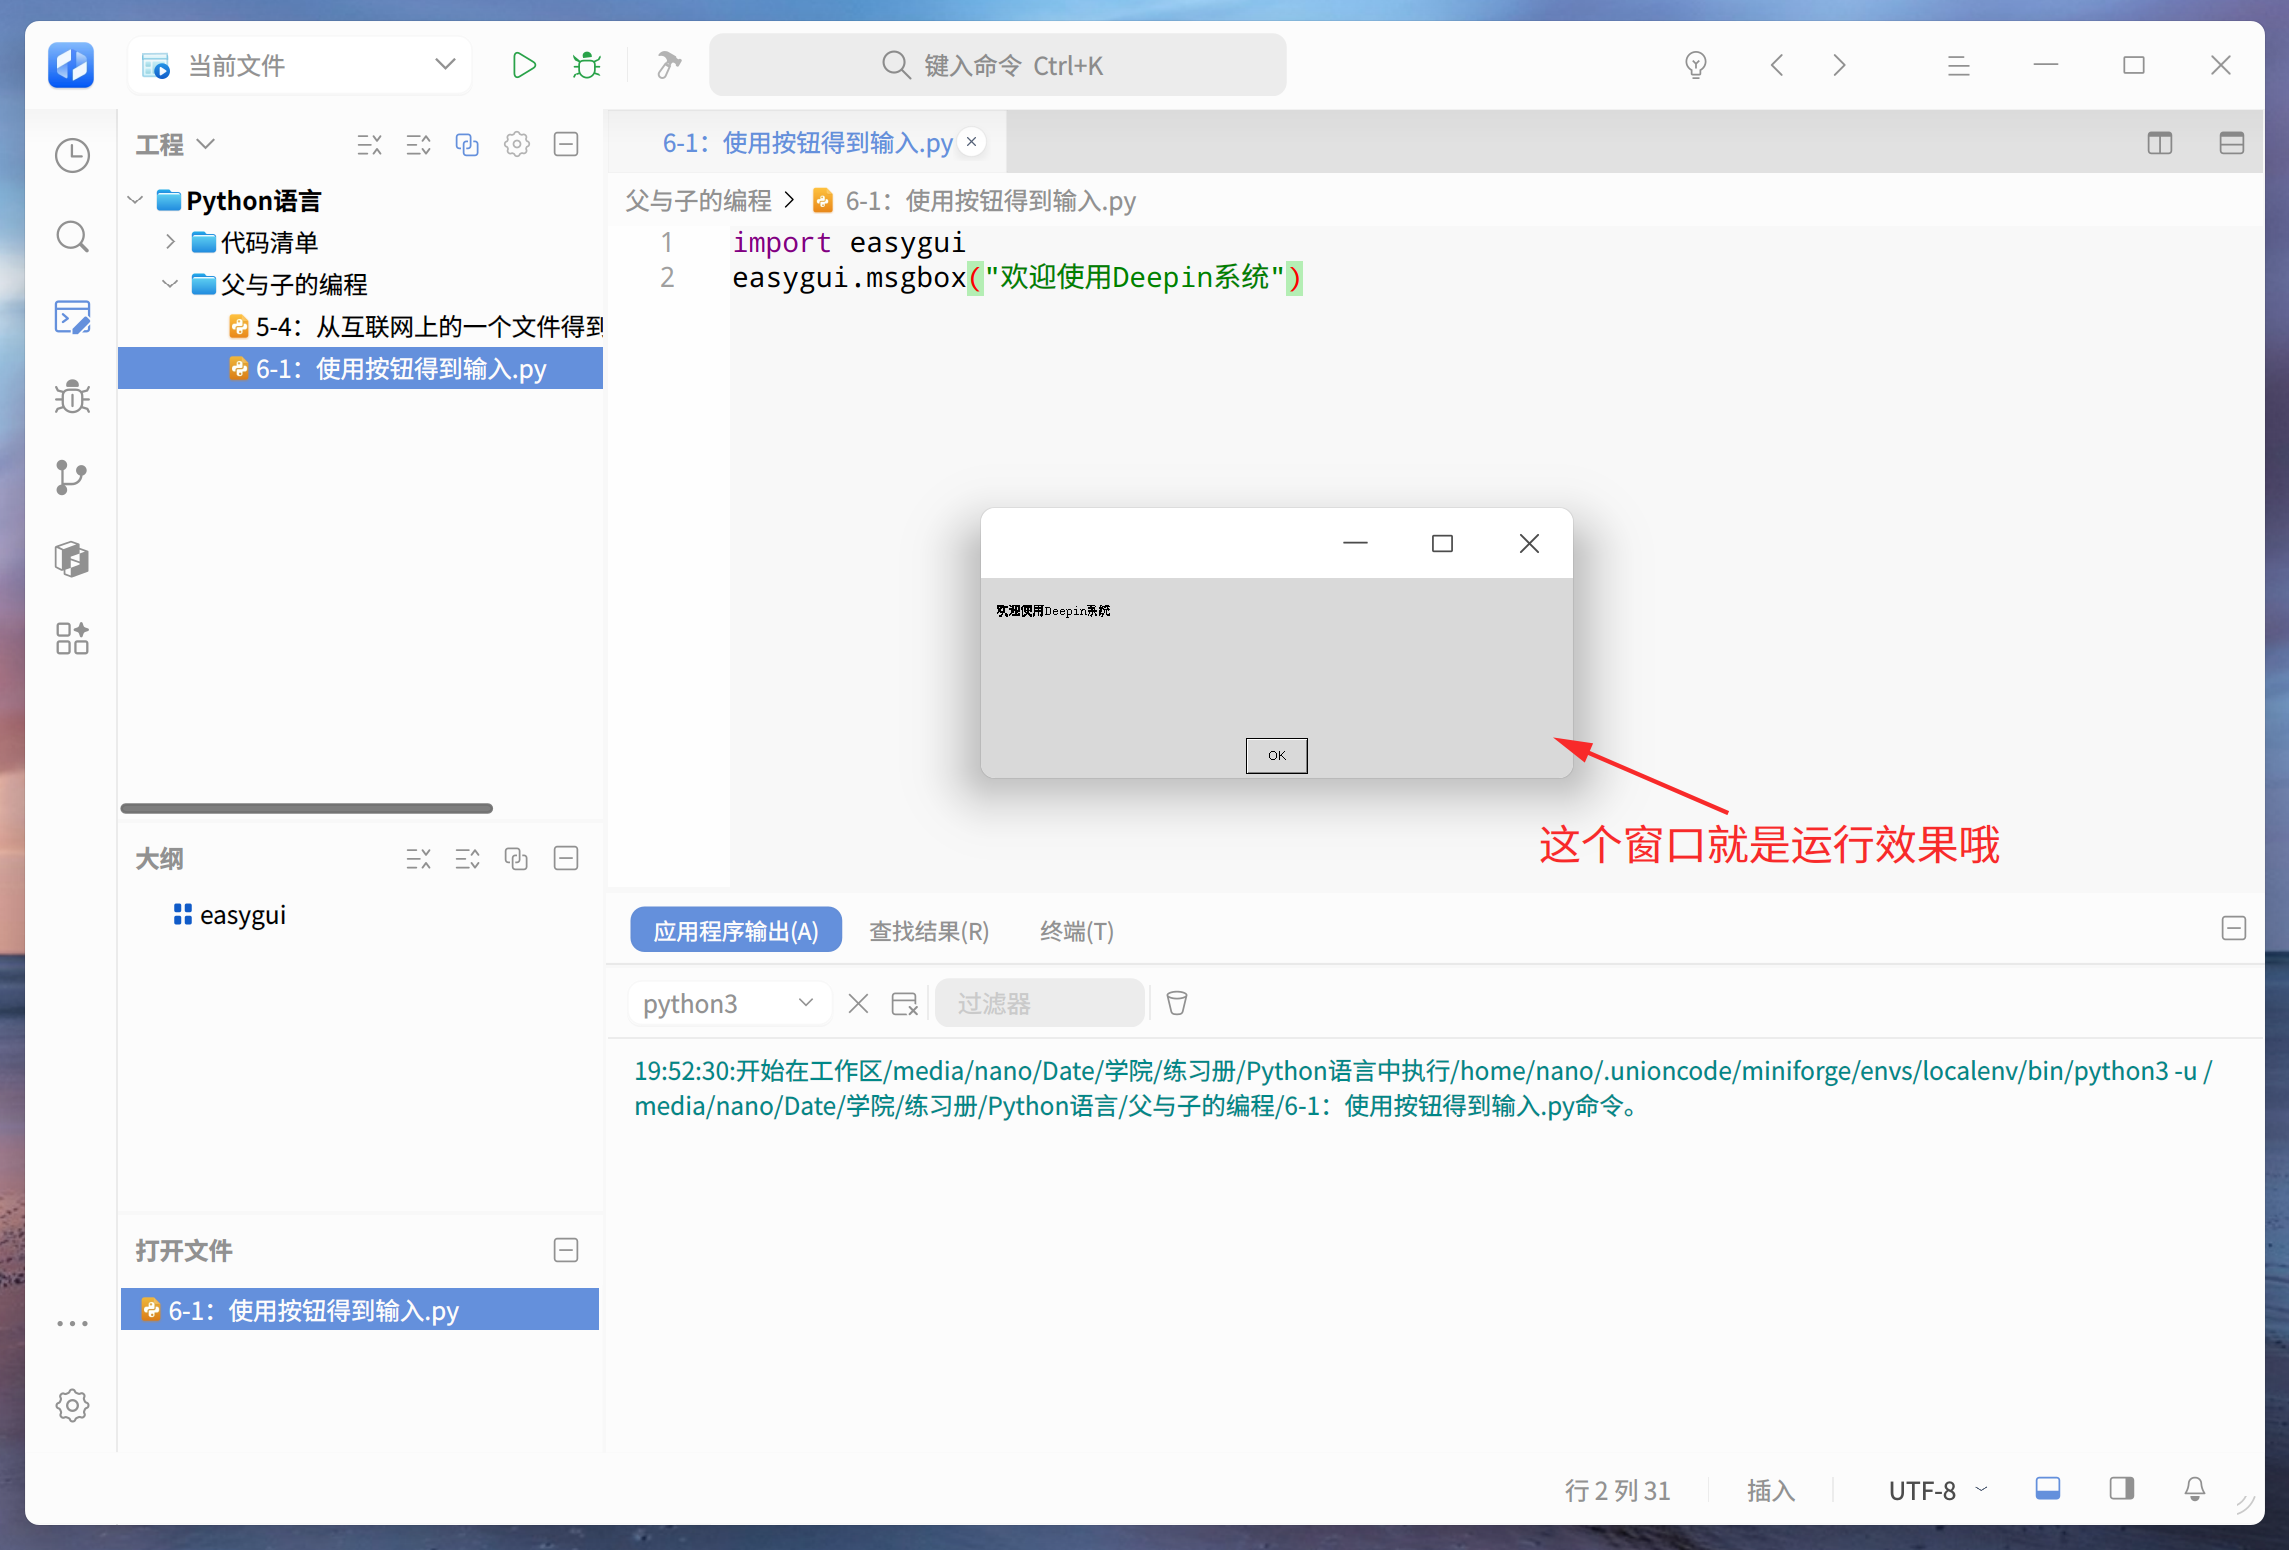The image size is (2289, 1550).
Task: Collapse the open files (打开文件) panel
Action: click(566, 1251)
